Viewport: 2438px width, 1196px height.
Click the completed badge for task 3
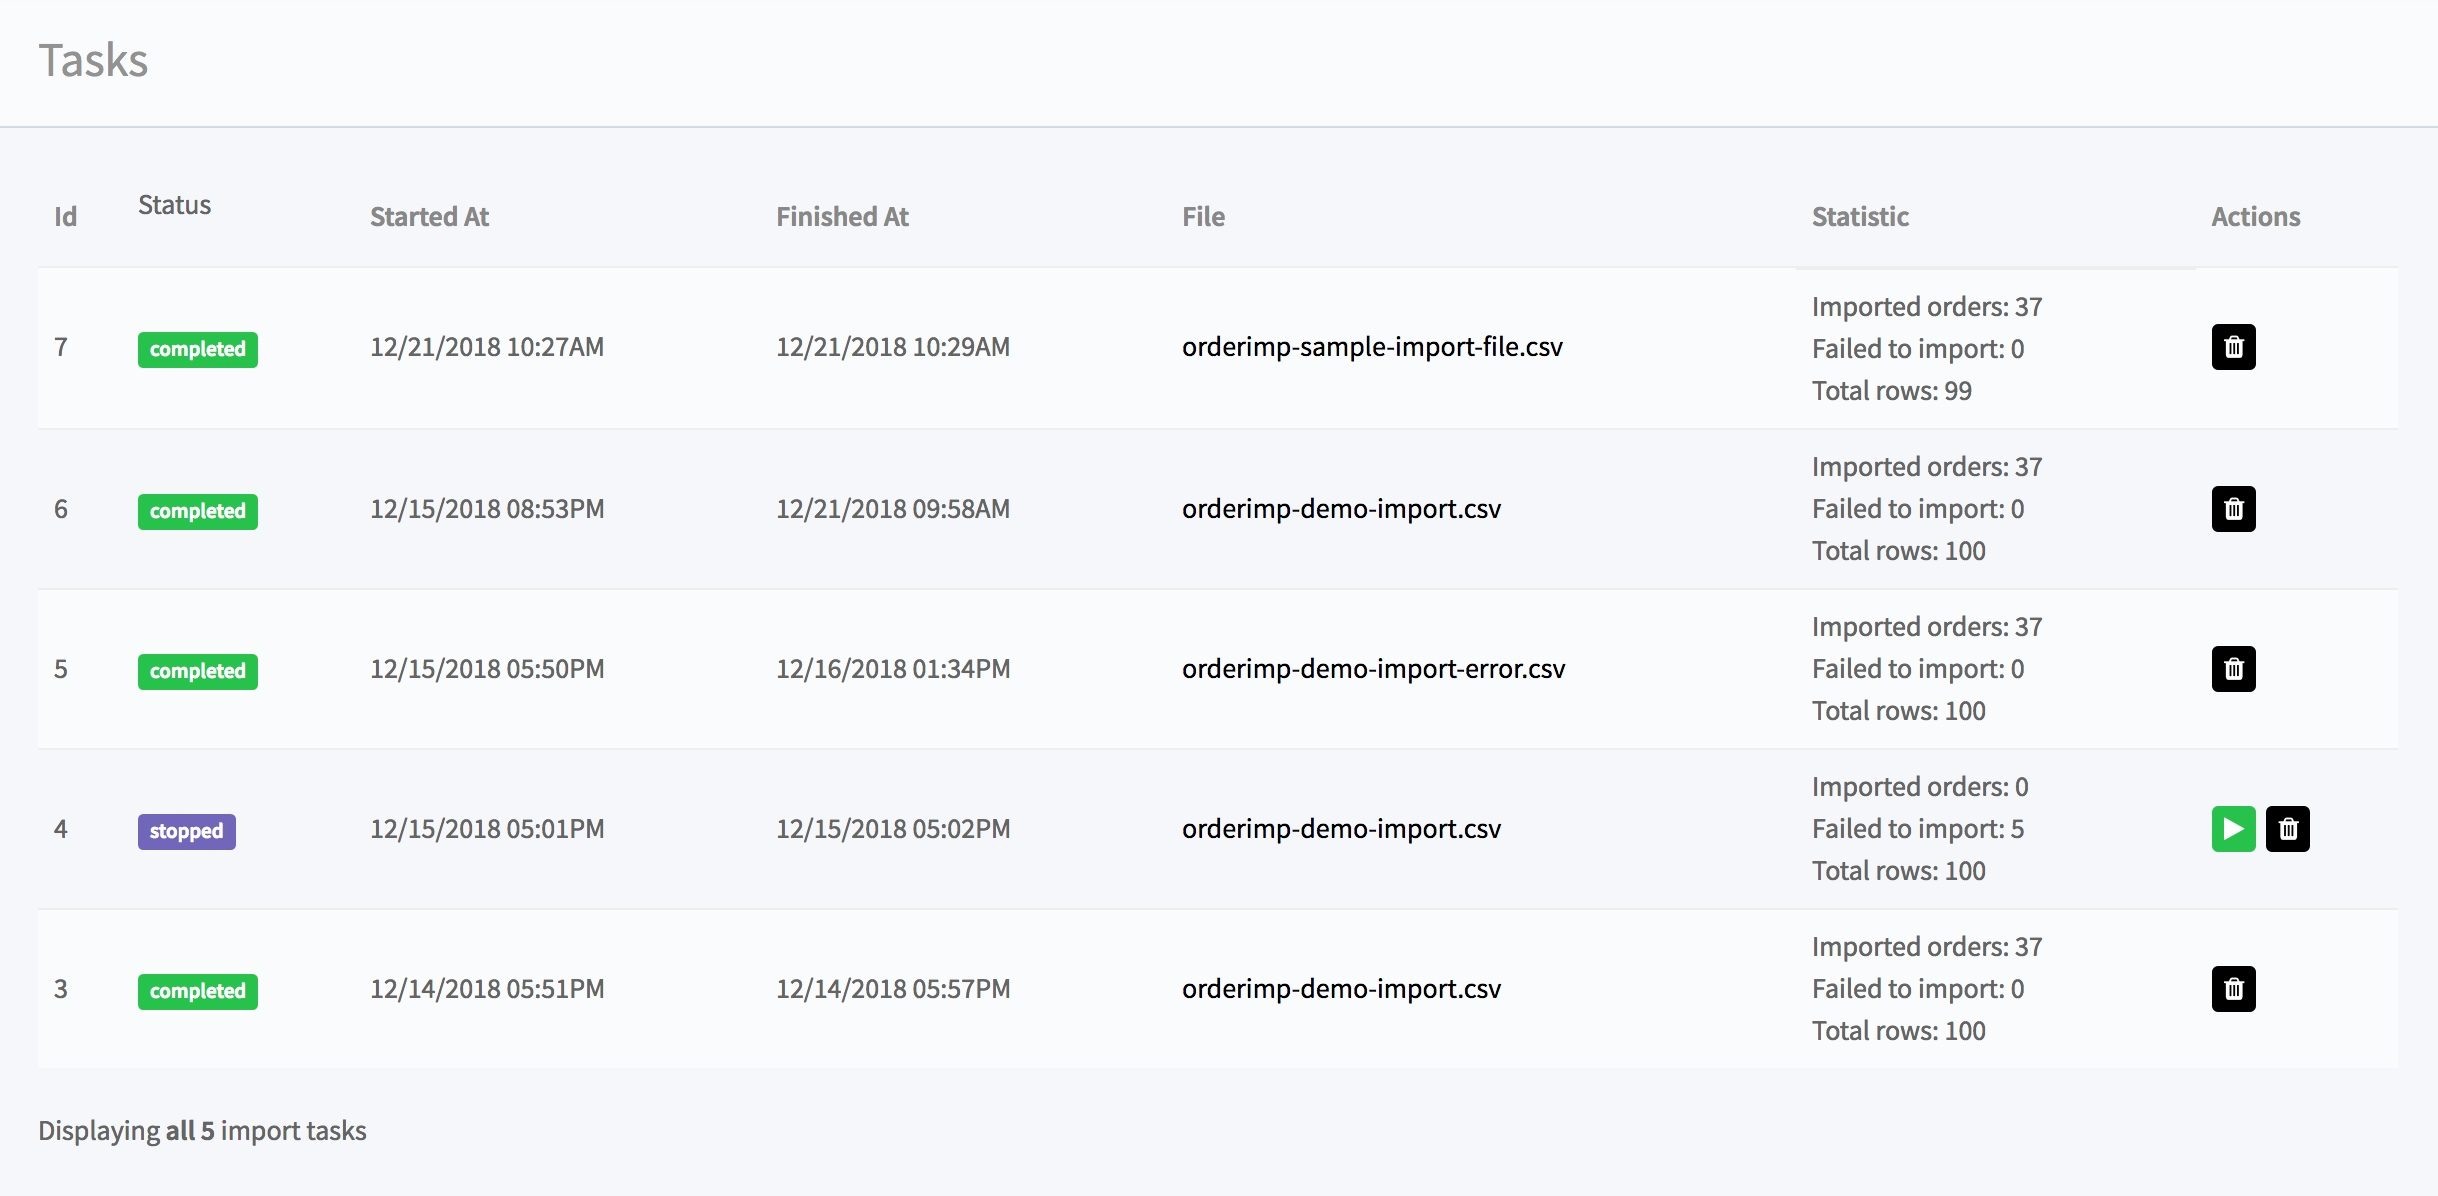197,991
